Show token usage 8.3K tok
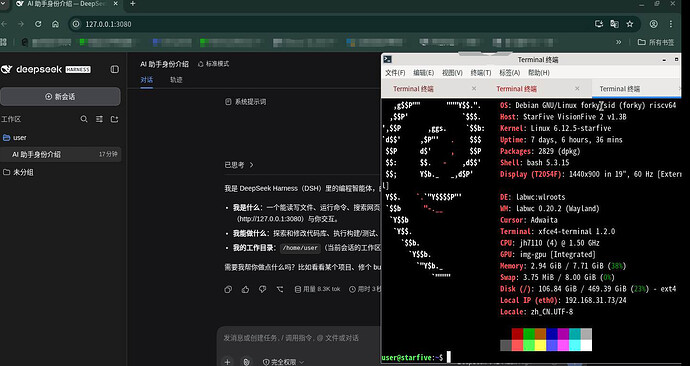The width and height of the screenshot is (690, 366). (x=317, y=289)
